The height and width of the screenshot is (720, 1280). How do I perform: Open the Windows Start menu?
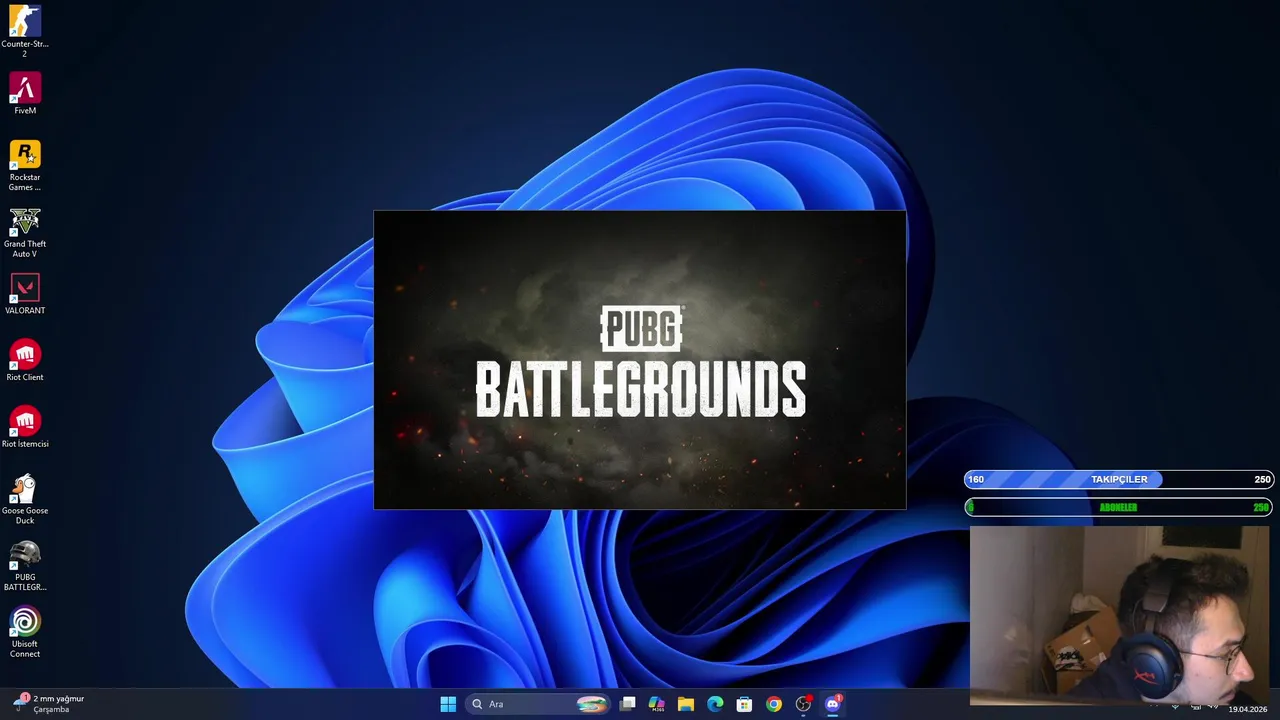pos(448,704)
